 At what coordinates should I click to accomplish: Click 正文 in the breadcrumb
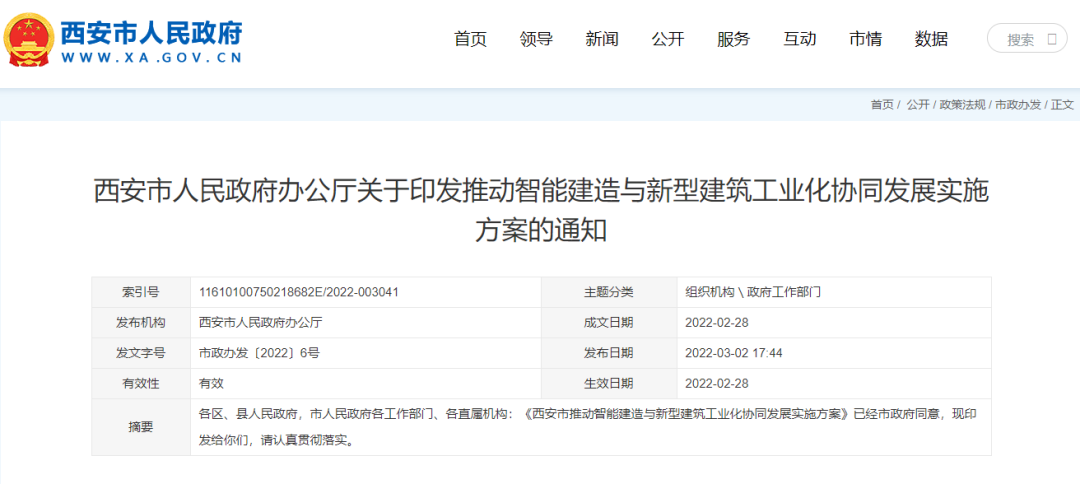point(1062,105)
